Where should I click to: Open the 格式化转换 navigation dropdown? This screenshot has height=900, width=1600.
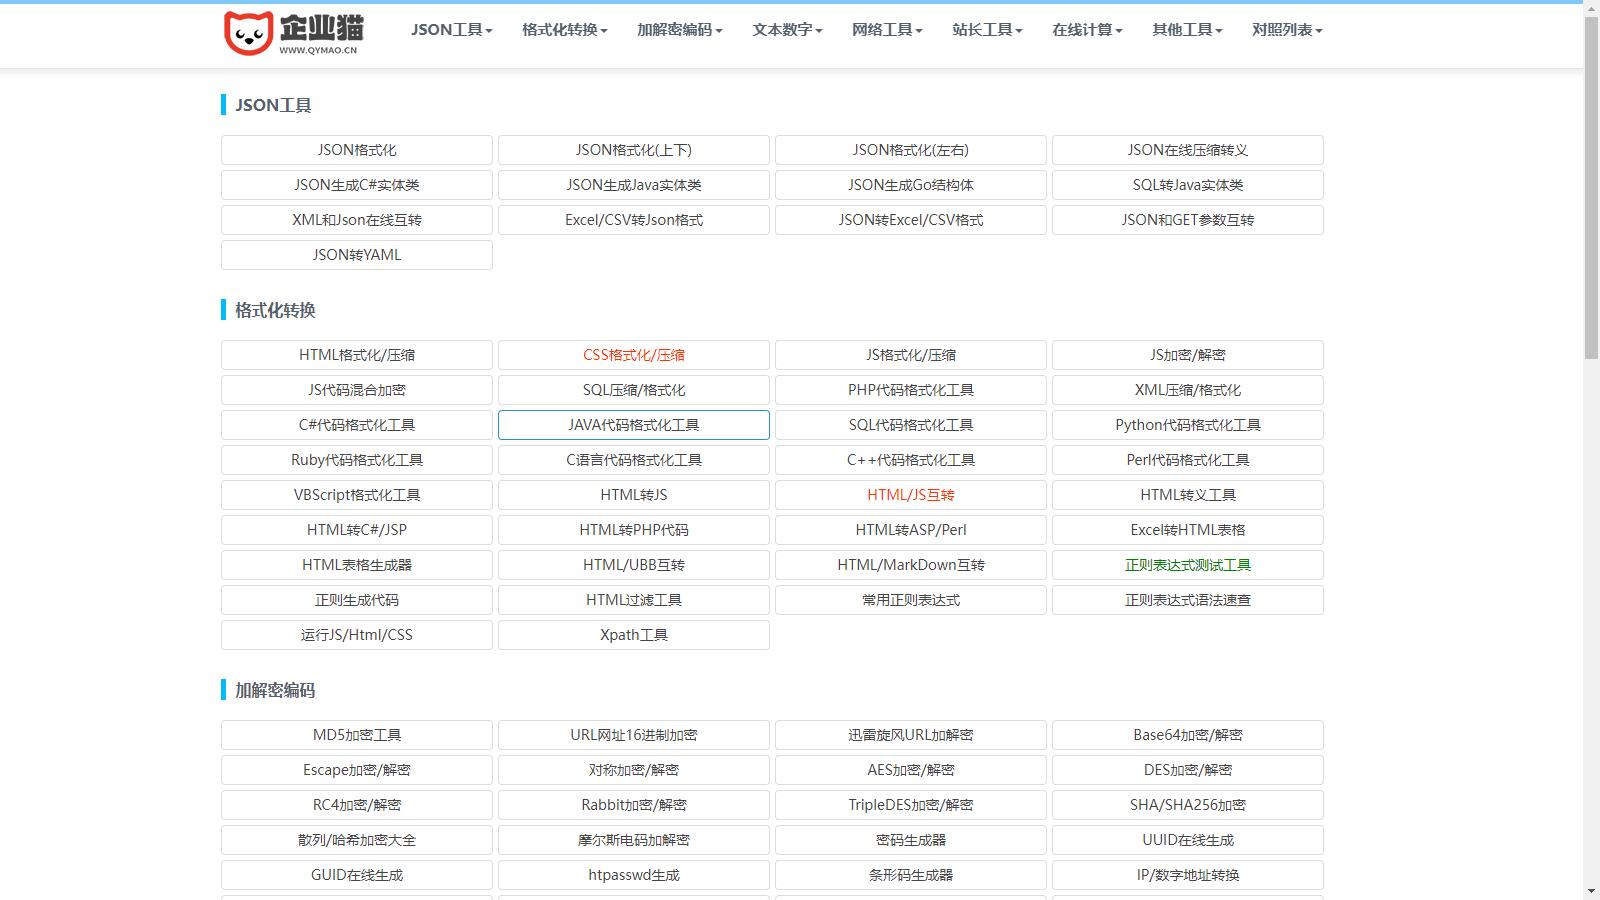click(564, 30)
